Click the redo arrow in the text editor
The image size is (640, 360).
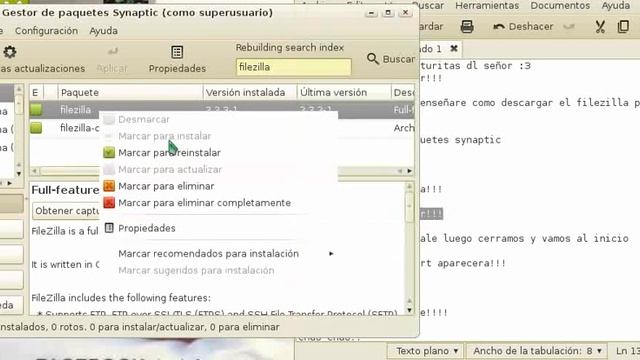tap(569, 27)
